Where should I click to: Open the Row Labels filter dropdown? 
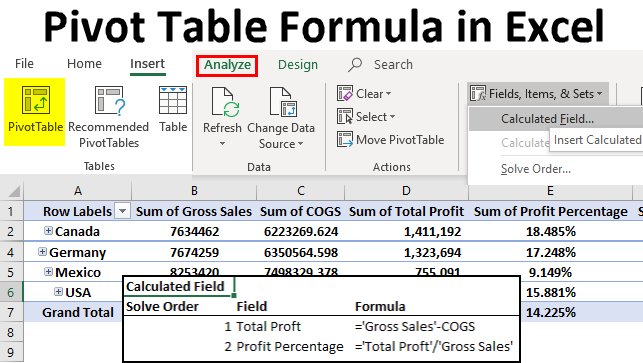(122, 211)
